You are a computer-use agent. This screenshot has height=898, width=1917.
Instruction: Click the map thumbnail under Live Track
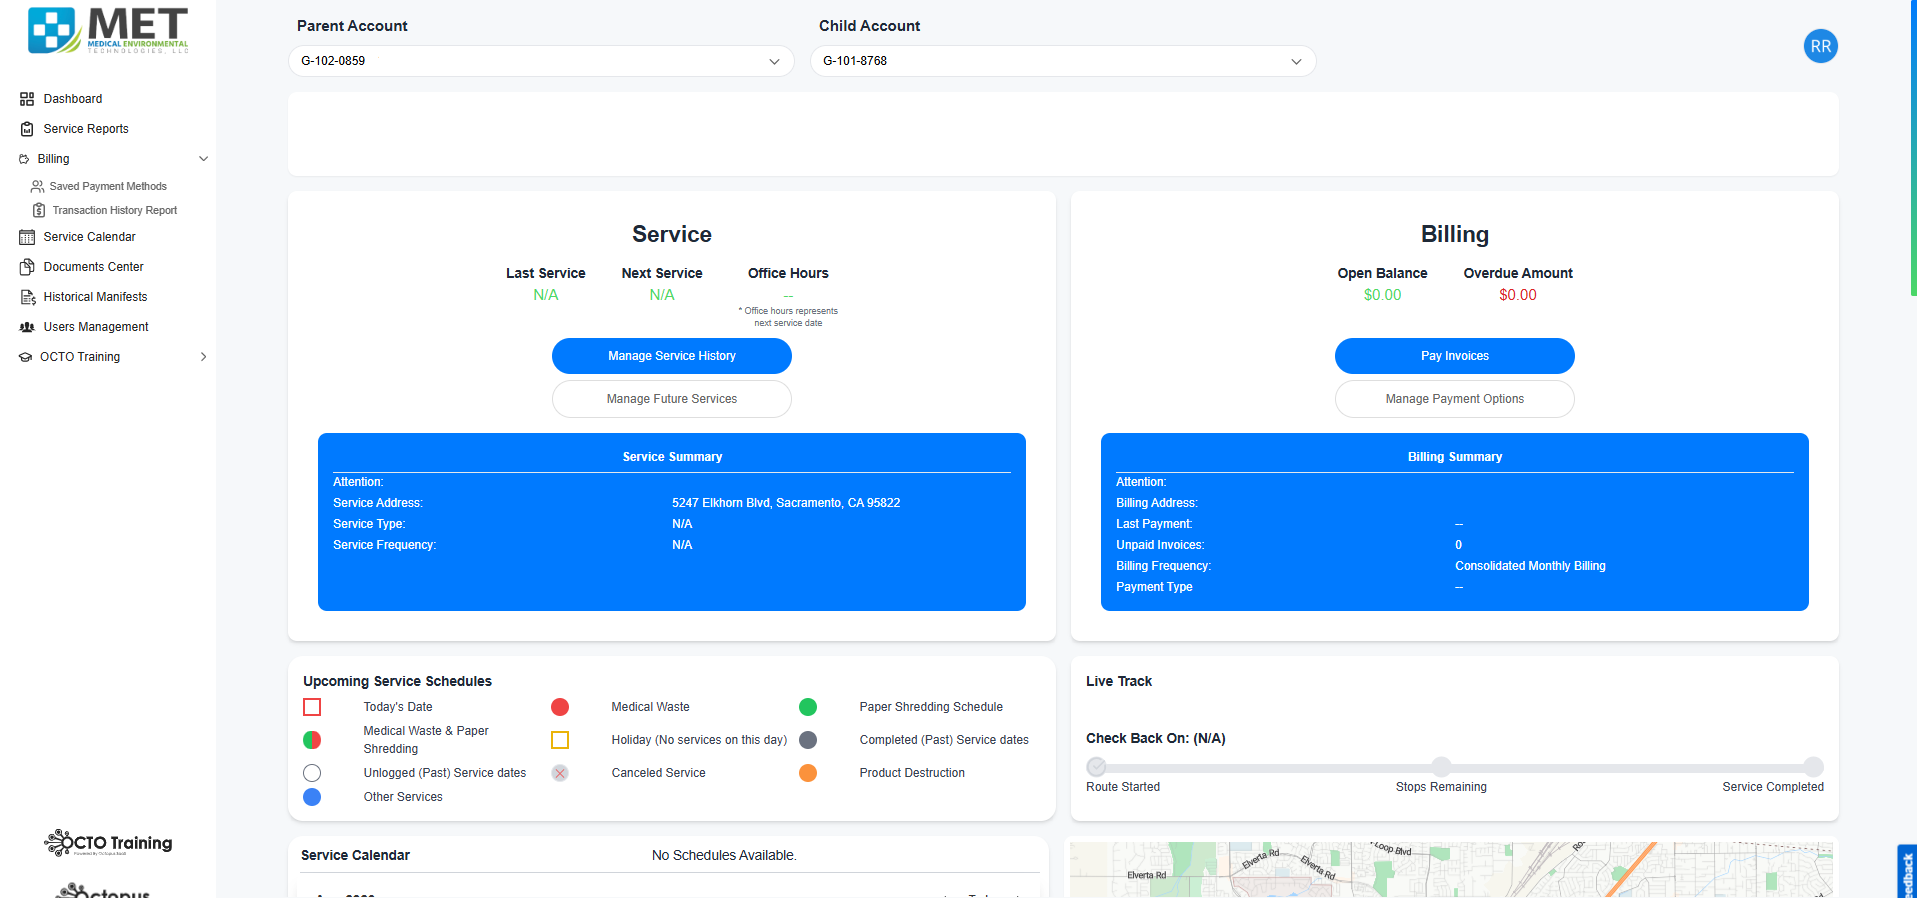tap(1451, 869)
